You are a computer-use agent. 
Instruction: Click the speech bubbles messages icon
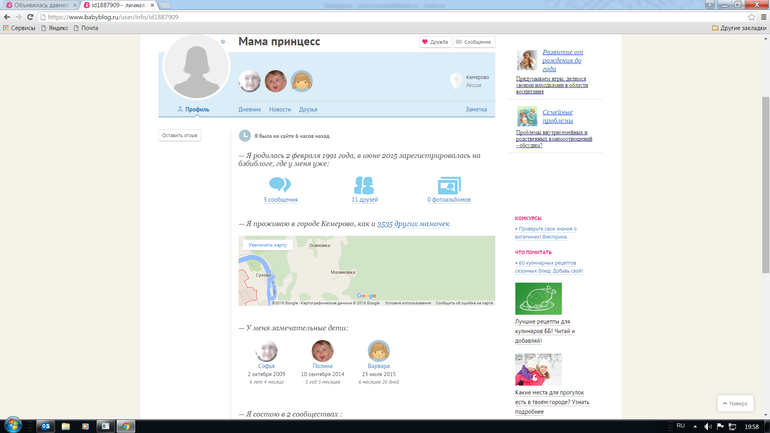[x=280, y=185]
